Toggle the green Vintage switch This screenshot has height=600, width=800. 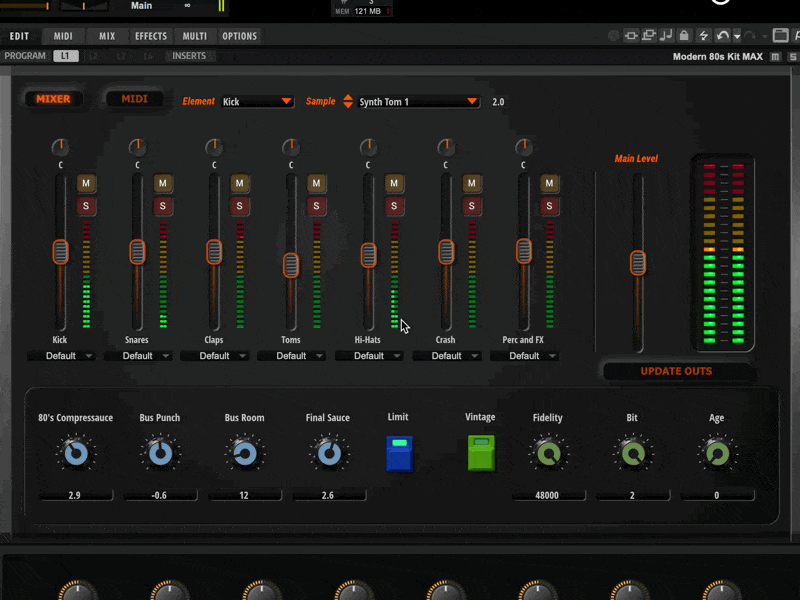tap(481, 453)
